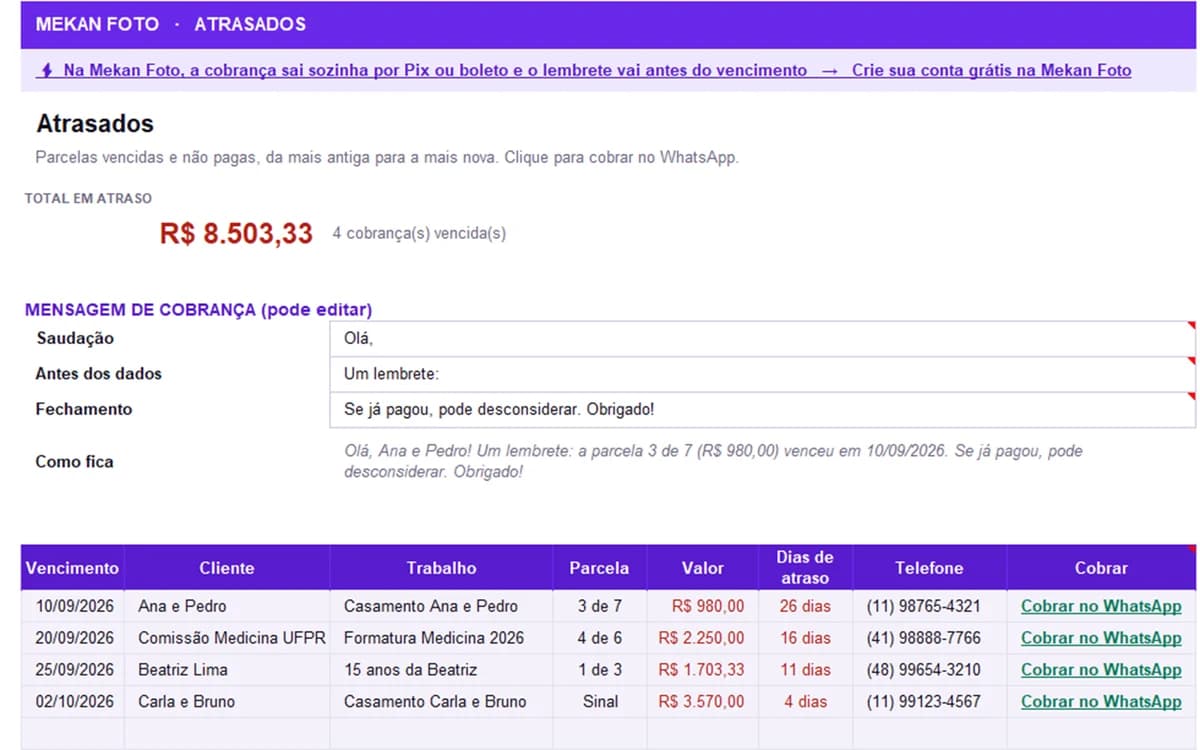The image size is (1200, 750).
Task: Select the Telefone column header
Action: (929, 568)
